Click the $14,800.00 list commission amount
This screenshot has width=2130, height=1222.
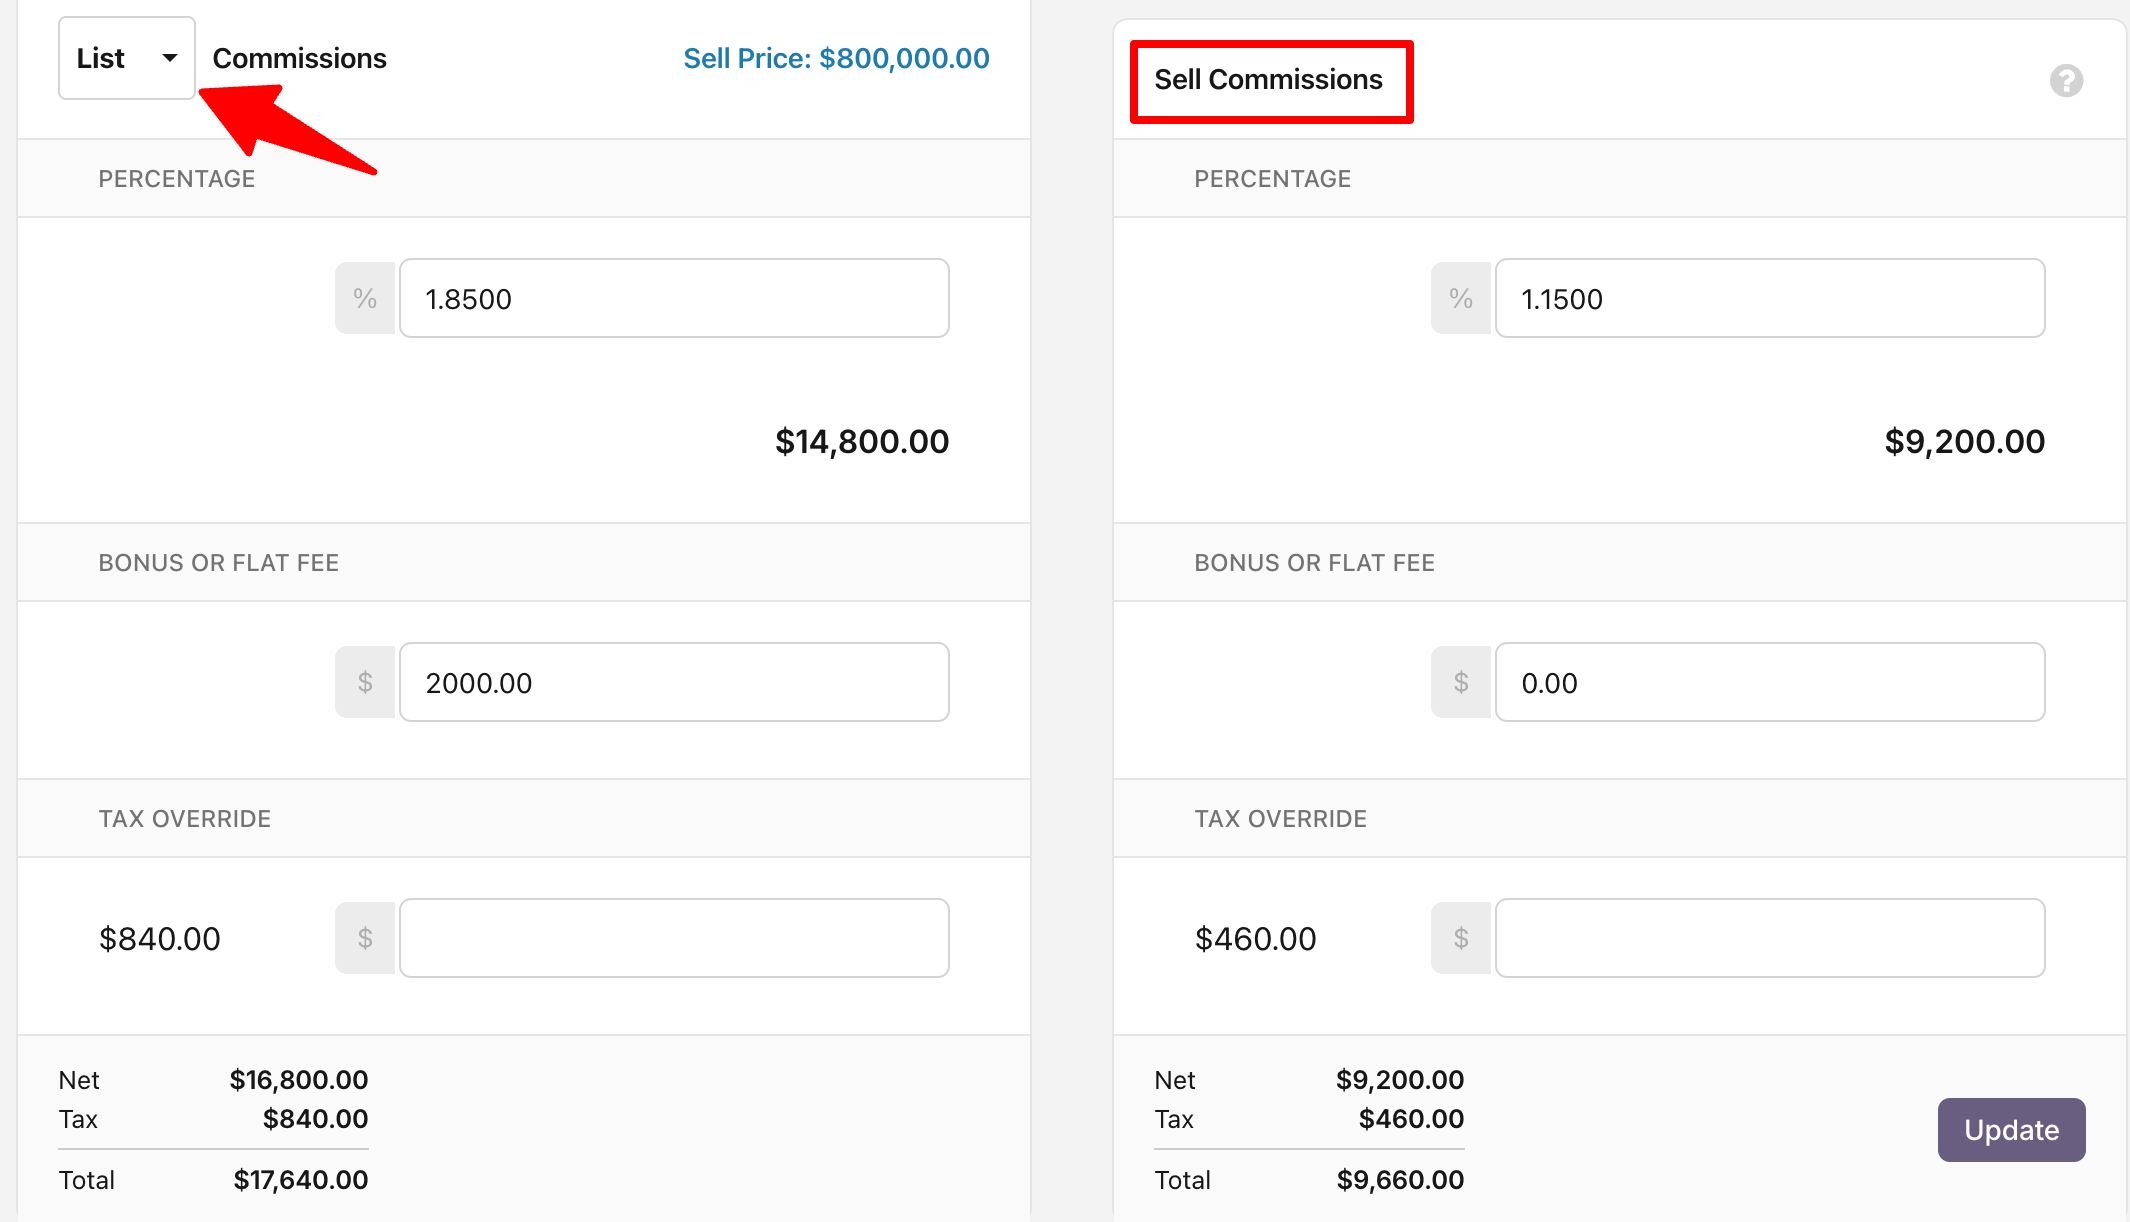click(x=861, y=441)
